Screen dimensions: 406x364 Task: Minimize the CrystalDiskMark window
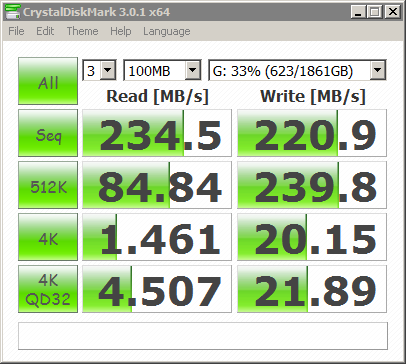358,12
